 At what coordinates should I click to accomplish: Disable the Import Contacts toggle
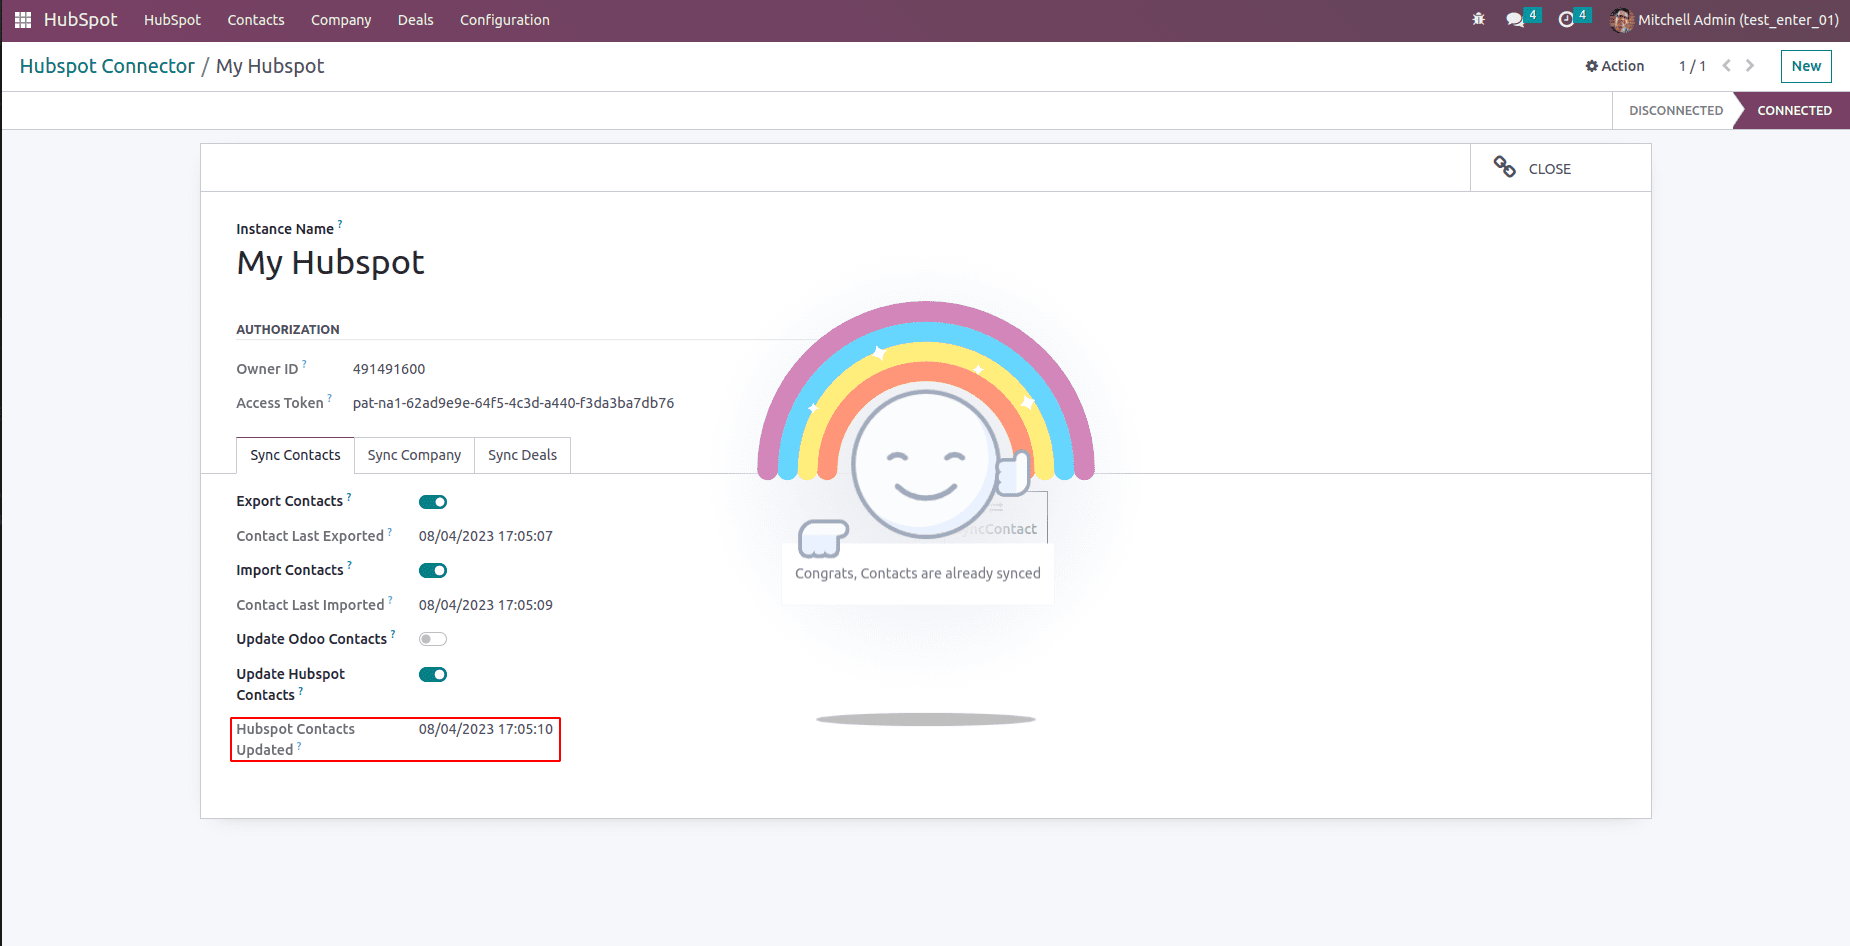[x=433, y=571]
